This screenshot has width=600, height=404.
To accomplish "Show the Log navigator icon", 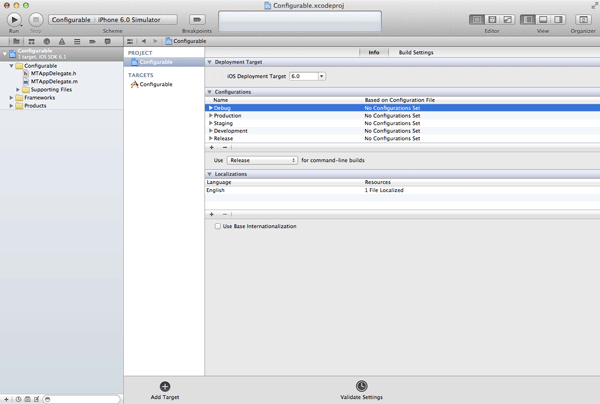I will coord(108,41).
